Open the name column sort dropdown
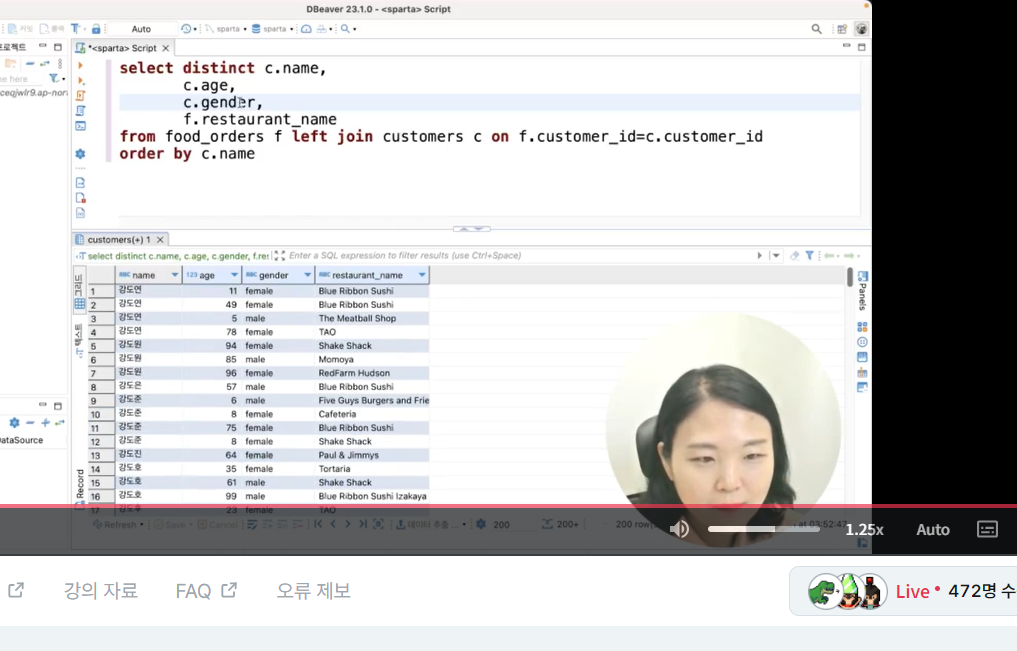The width and height of the screenshot is (1017, 651). pos(174,275)
